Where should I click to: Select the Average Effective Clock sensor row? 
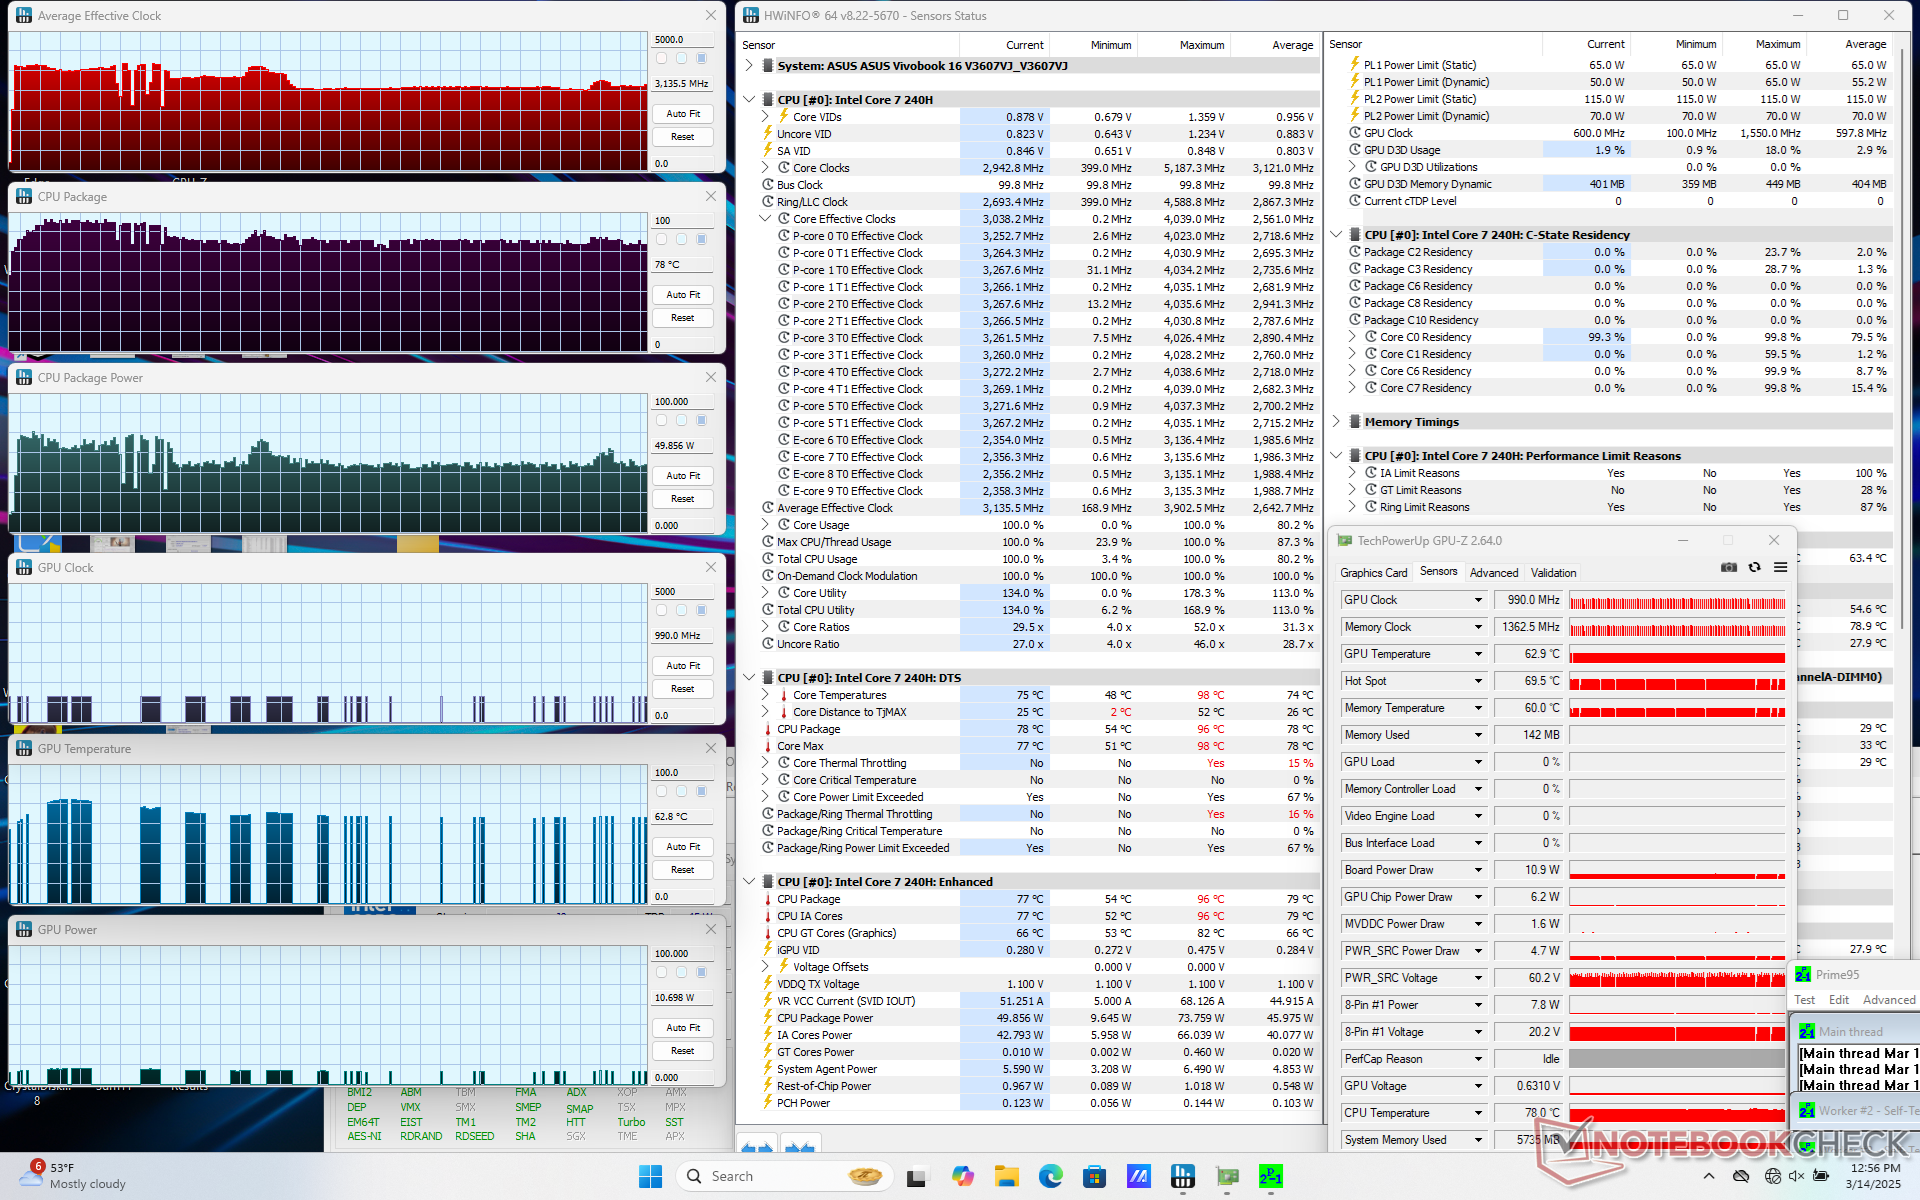pos(1039,508)
